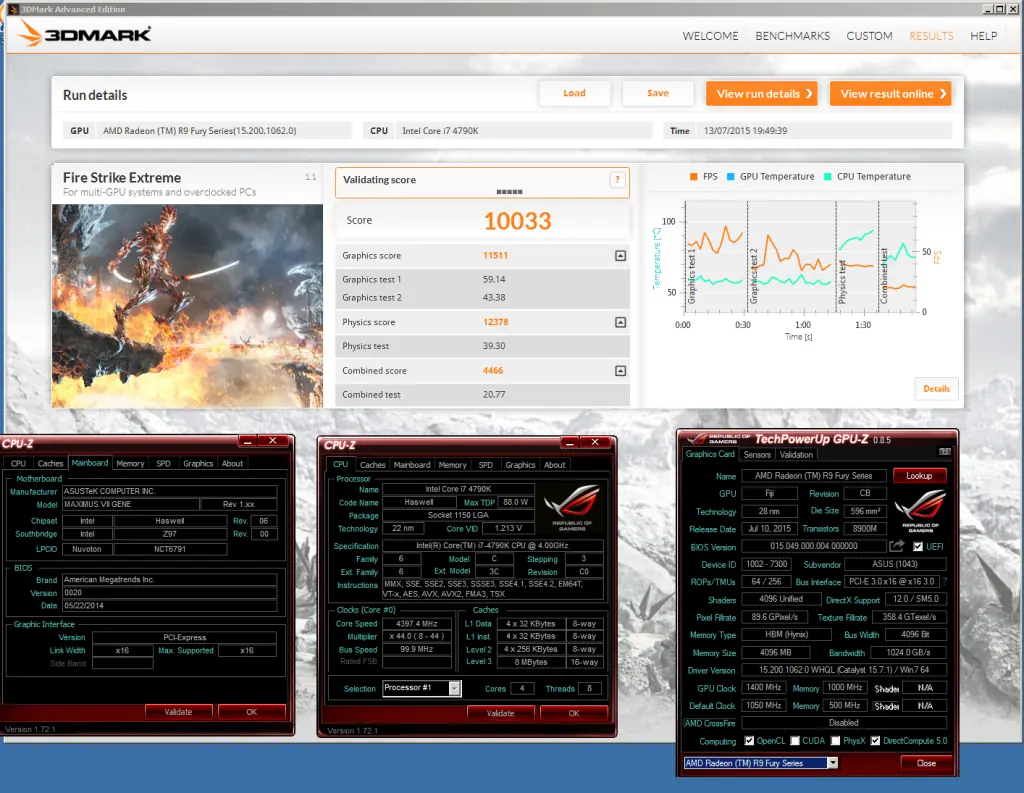Screen dimensions: 1024x793
Task: Open the Validating score help question mark
Action: (617, 181)
